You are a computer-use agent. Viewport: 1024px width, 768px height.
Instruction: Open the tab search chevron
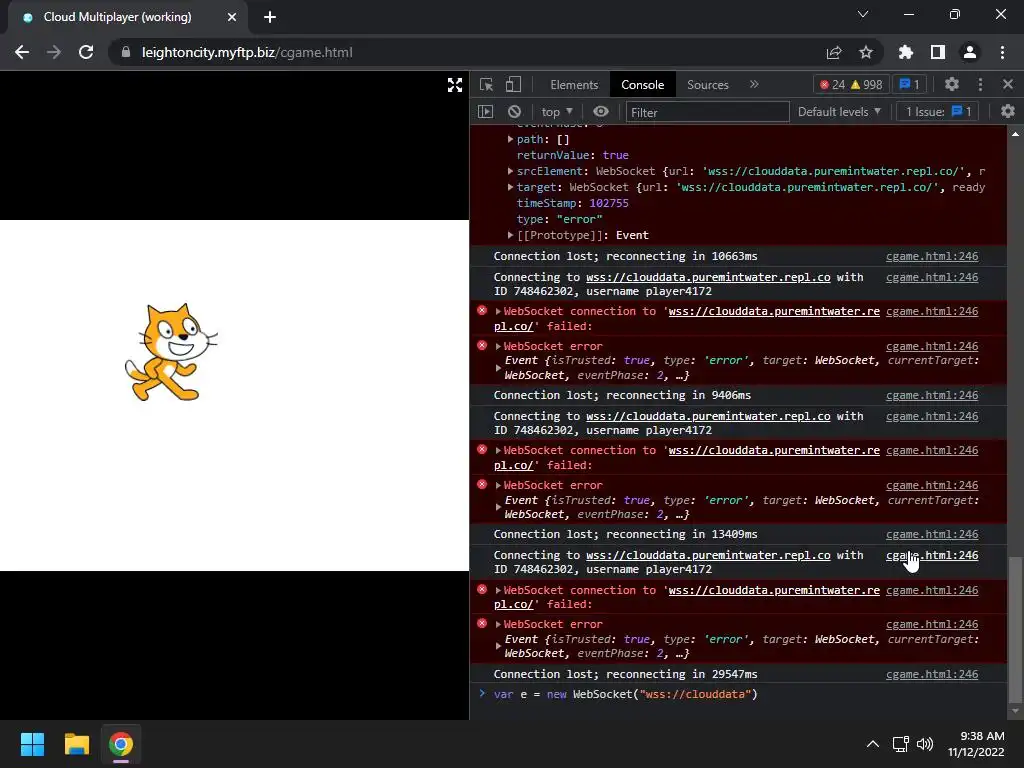coord(863,14)
